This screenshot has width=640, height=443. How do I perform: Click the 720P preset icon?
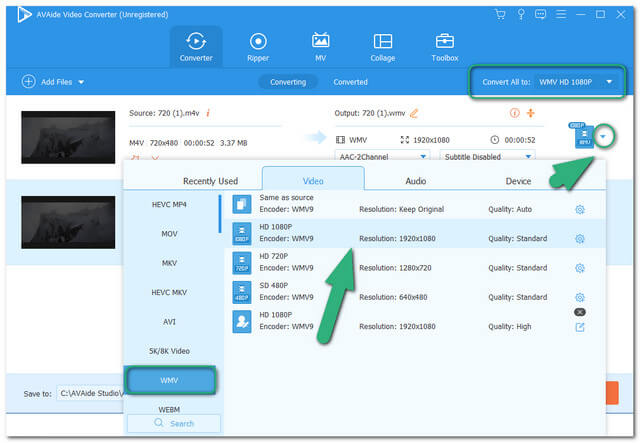point(242,263)
